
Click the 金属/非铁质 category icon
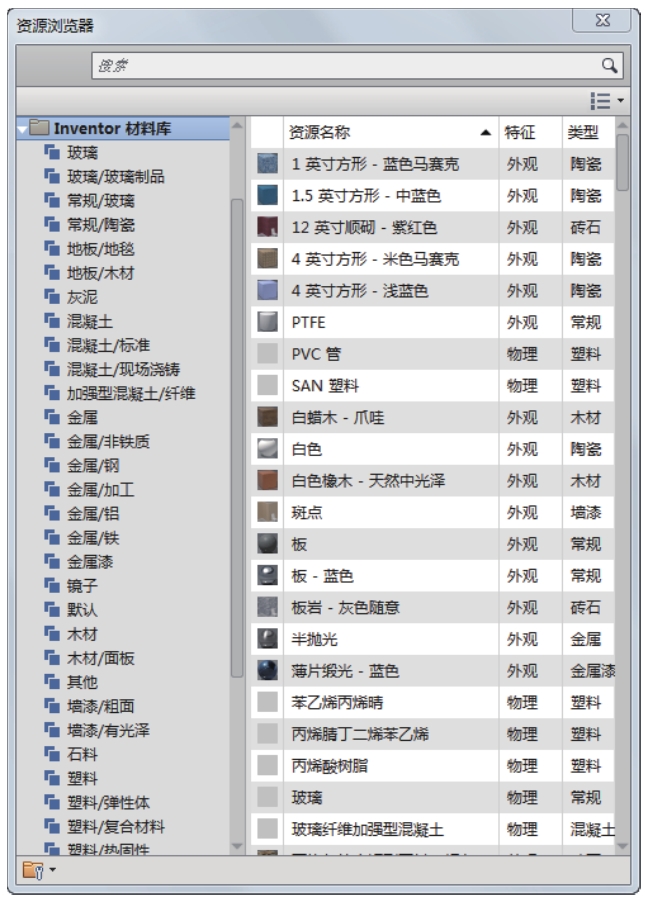[x=52, y=442]
